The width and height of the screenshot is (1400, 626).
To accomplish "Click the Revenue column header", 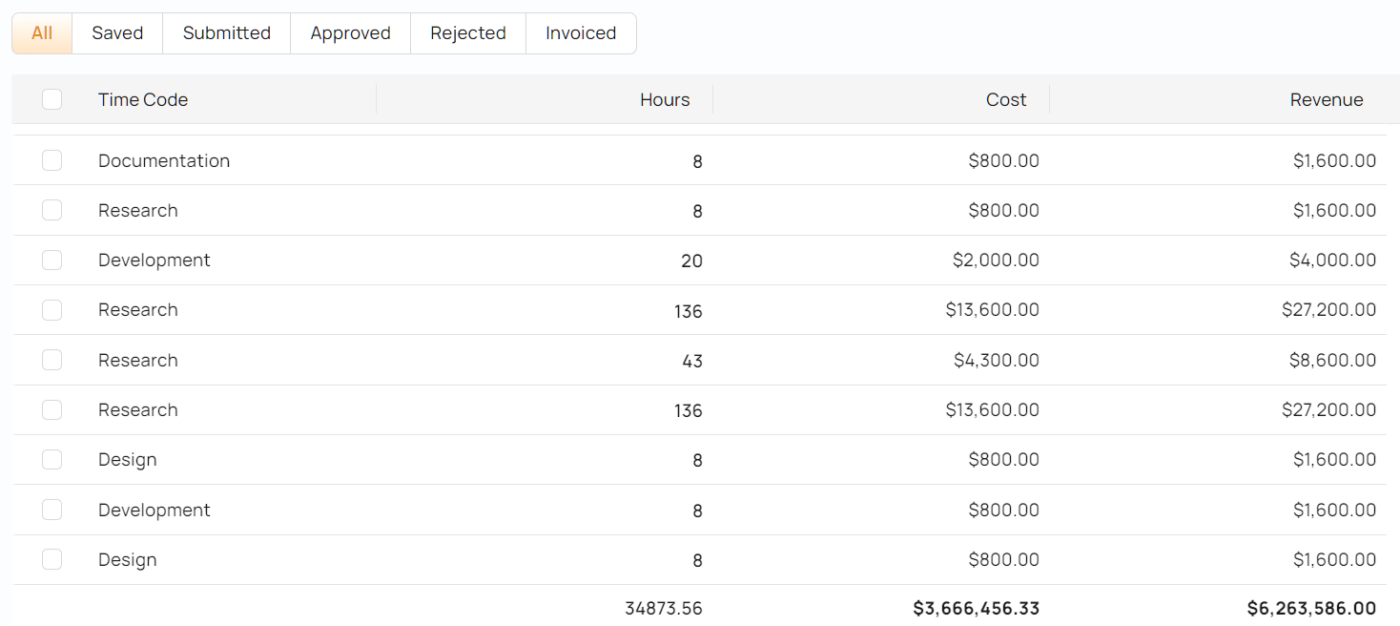I will point(1327,99).
